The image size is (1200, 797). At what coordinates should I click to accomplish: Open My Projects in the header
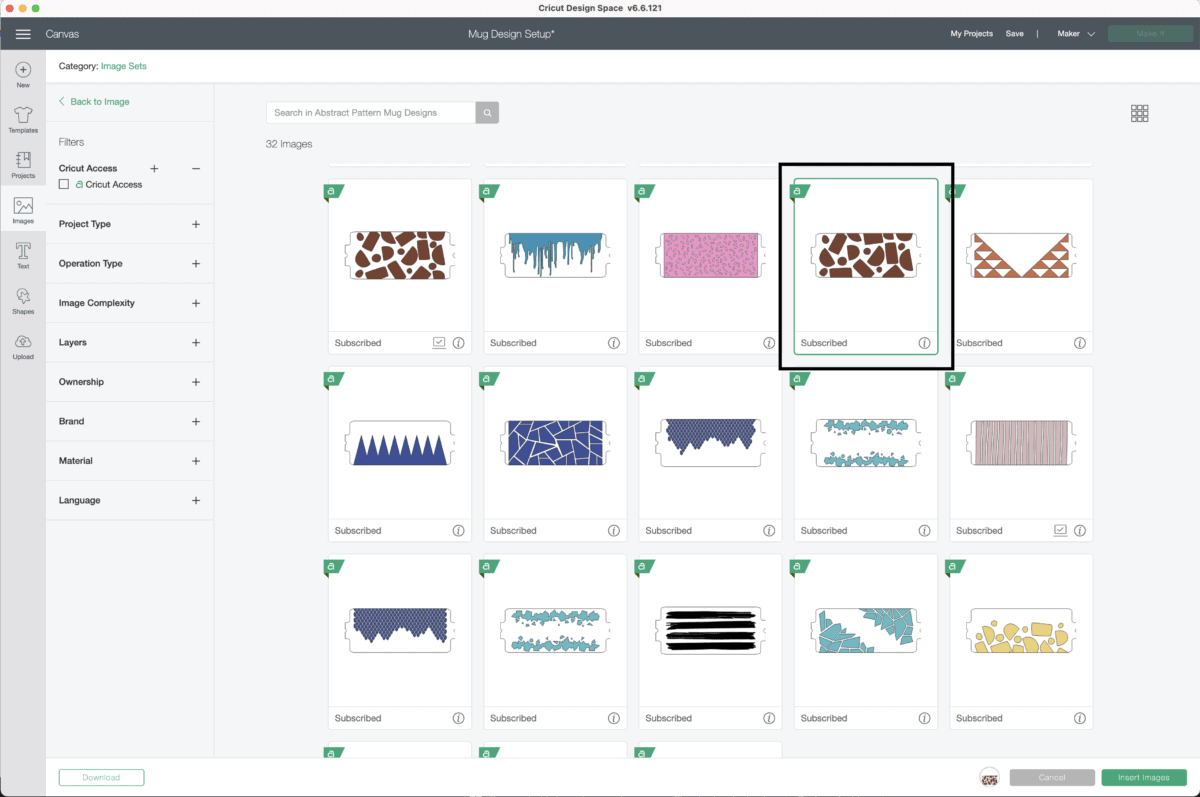coord(971,34)
